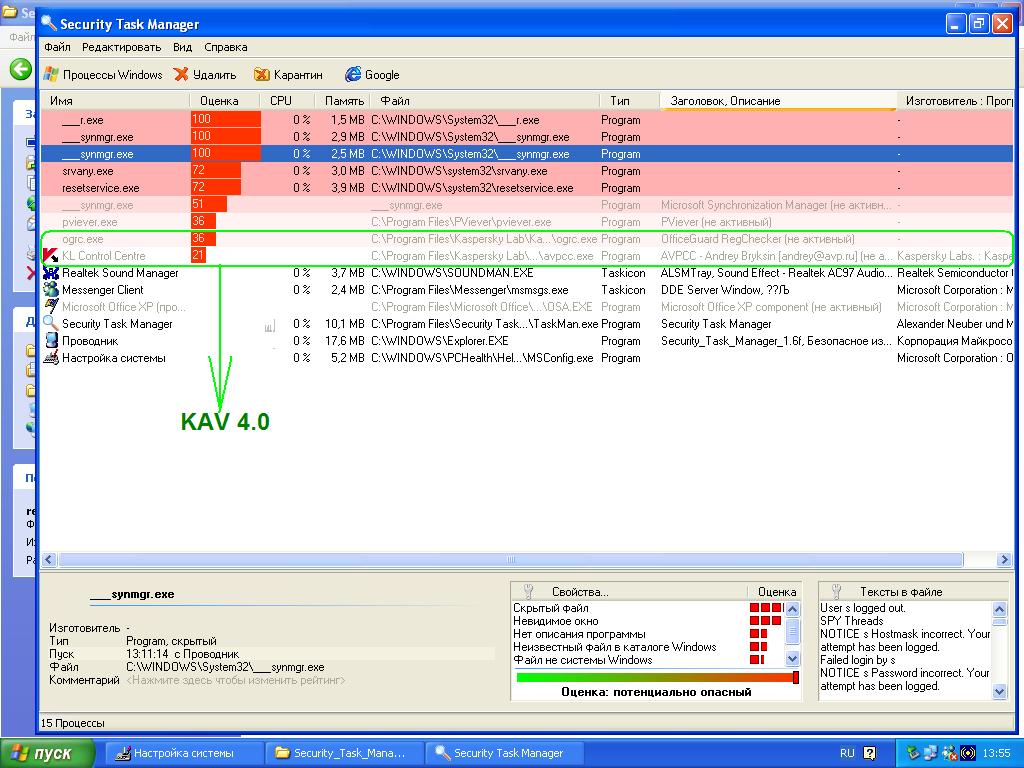1024x768 pixels.
Task: Open the Вид menu
Action: pos(182,47)
